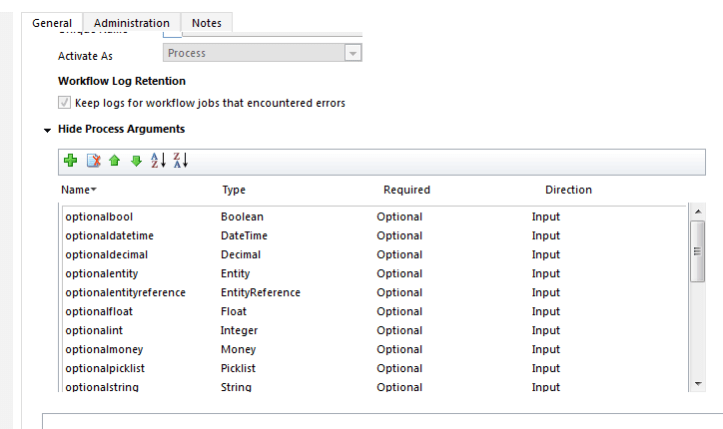Click the arguments list scrollbar thumb
Image resolution: width=723 pixels, height=429 pixels.
[x=697, y=251]
